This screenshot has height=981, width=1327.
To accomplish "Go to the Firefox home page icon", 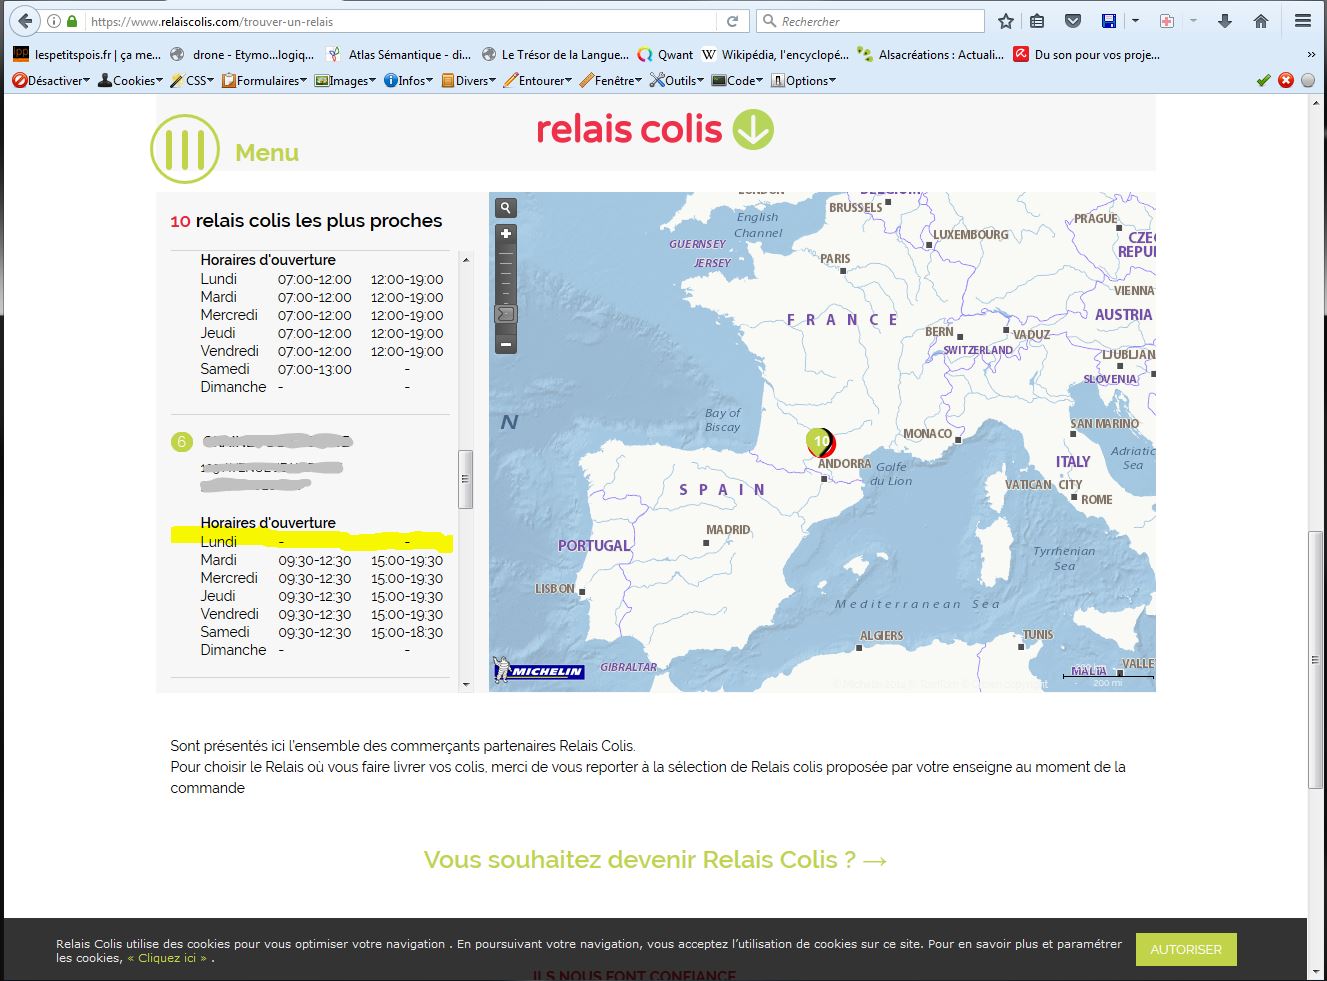I will click(x=1261, y=21).
